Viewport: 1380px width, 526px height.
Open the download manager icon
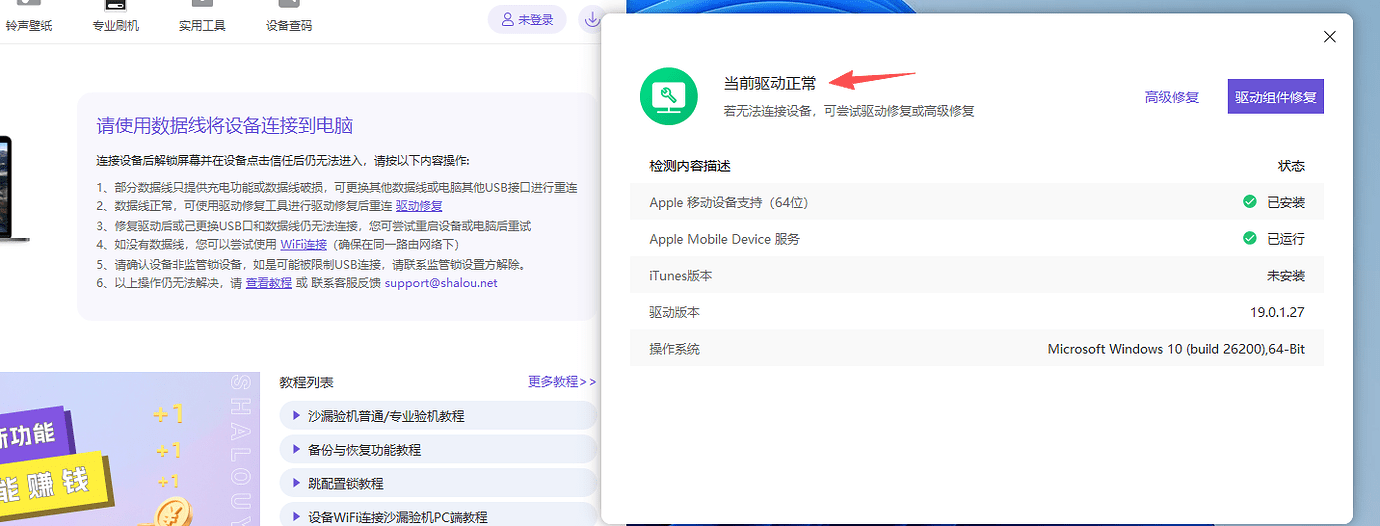point(592,19)
